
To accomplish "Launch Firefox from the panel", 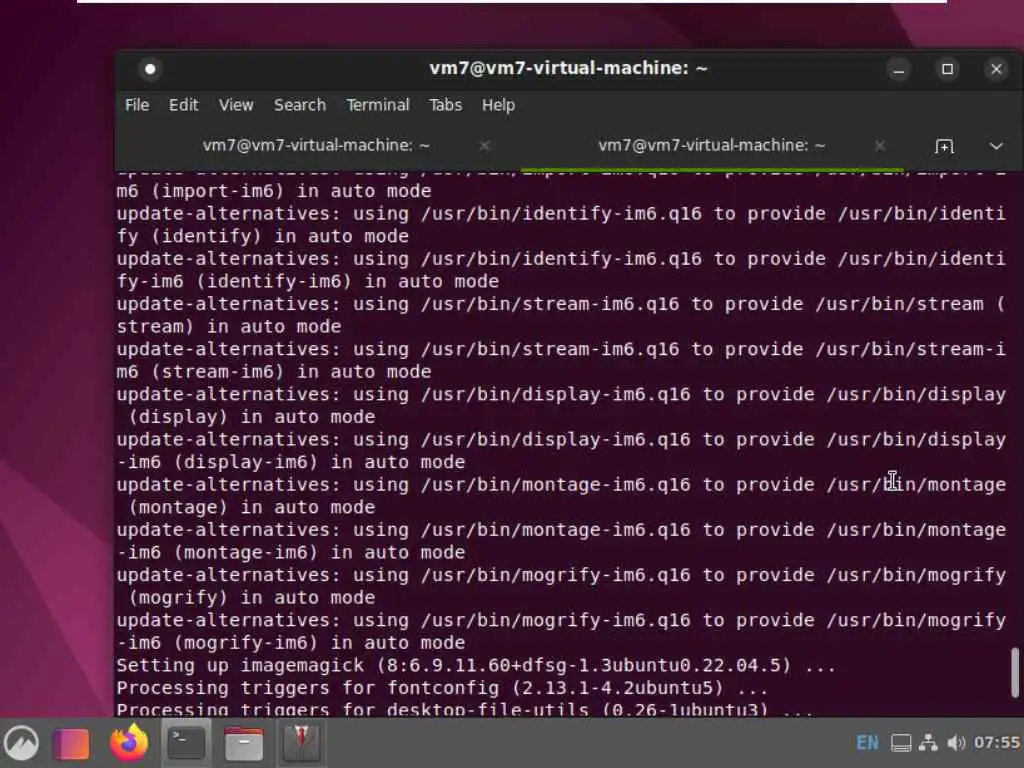I will point(129,743).
